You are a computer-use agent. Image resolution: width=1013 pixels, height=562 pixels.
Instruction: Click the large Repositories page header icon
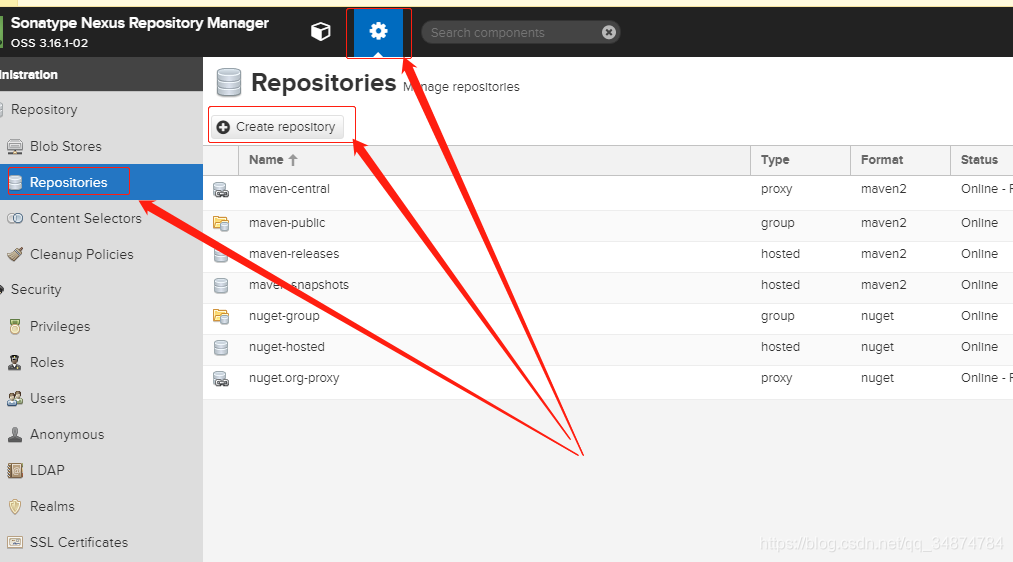(229, 83)
